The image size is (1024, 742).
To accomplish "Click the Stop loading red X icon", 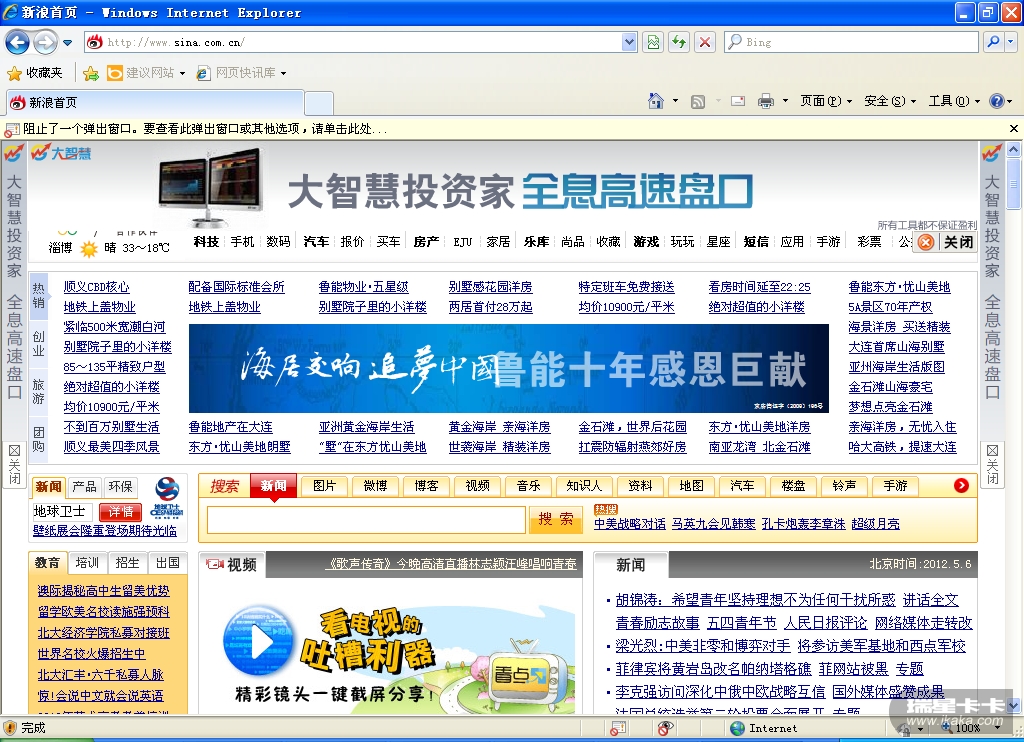I will tap(705, 42).
